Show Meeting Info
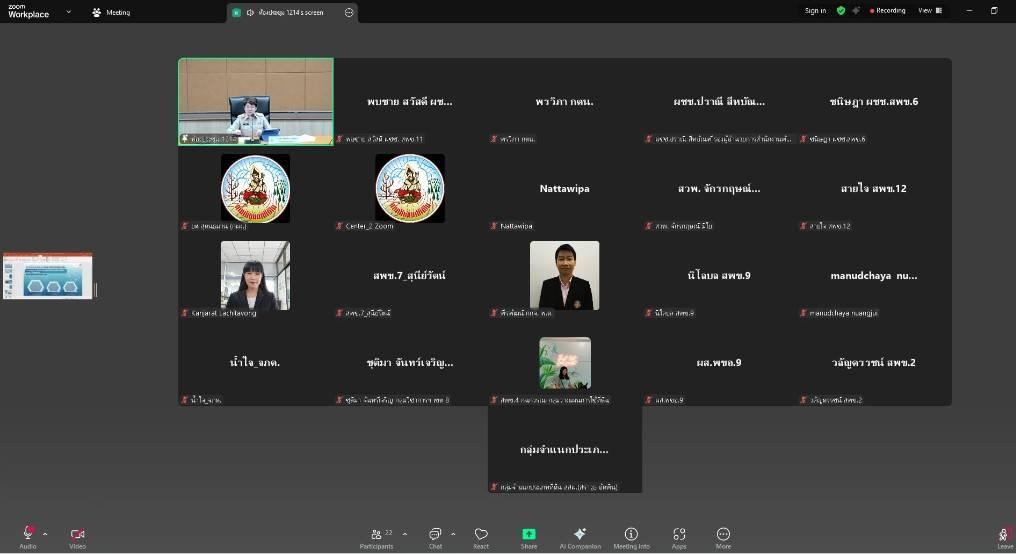The width and height of the screenshot is (1016, 554). pos(631,535)
